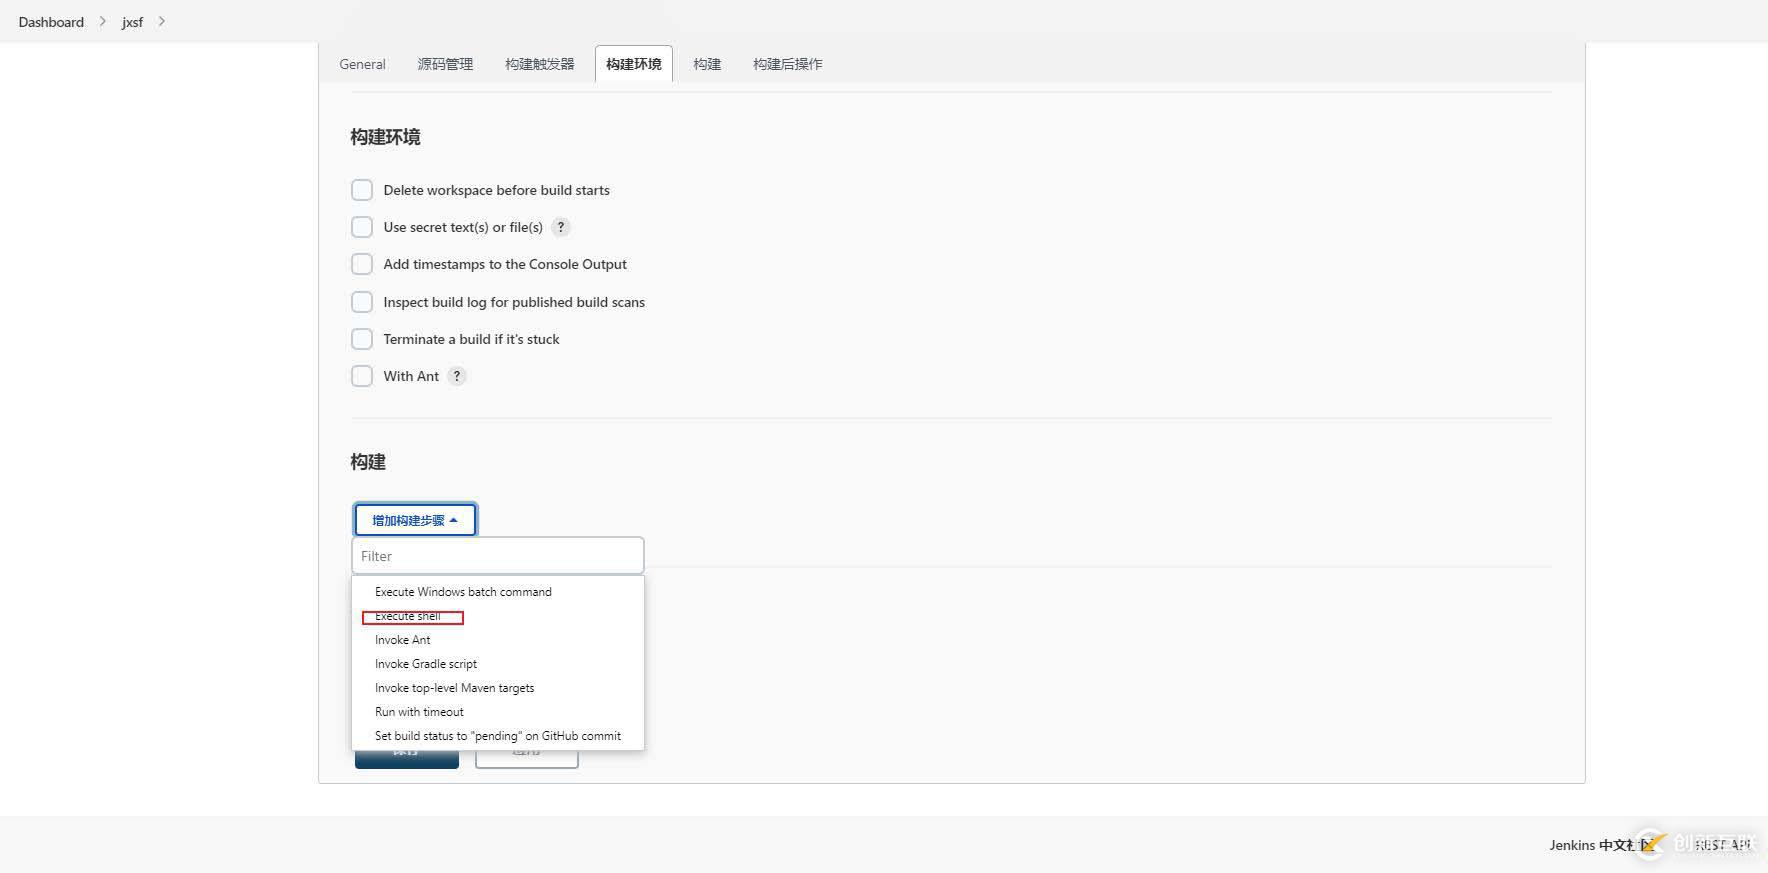Switch to the General tab
This screenshot has height=873, width=1768.
pos(362,64)
